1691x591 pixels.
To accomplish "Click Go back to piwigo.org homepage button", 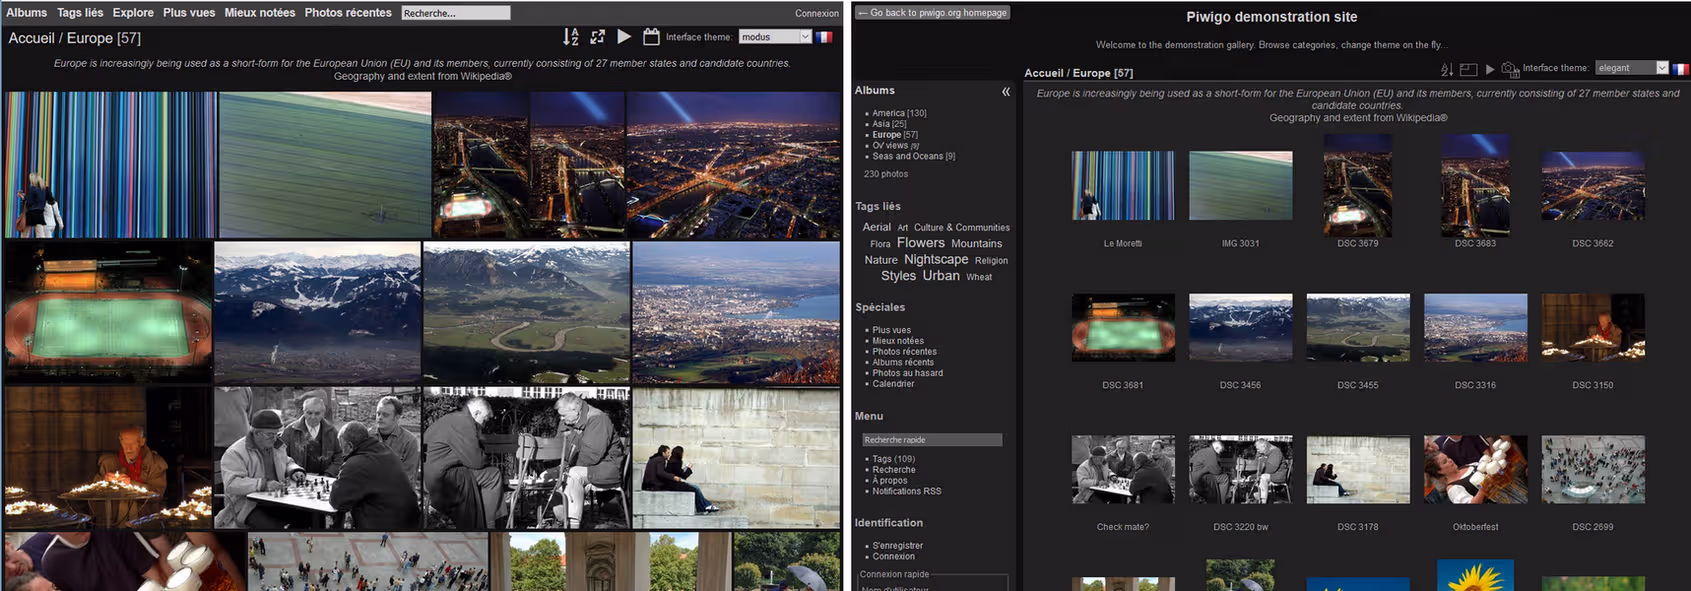I will pos(933,13).
